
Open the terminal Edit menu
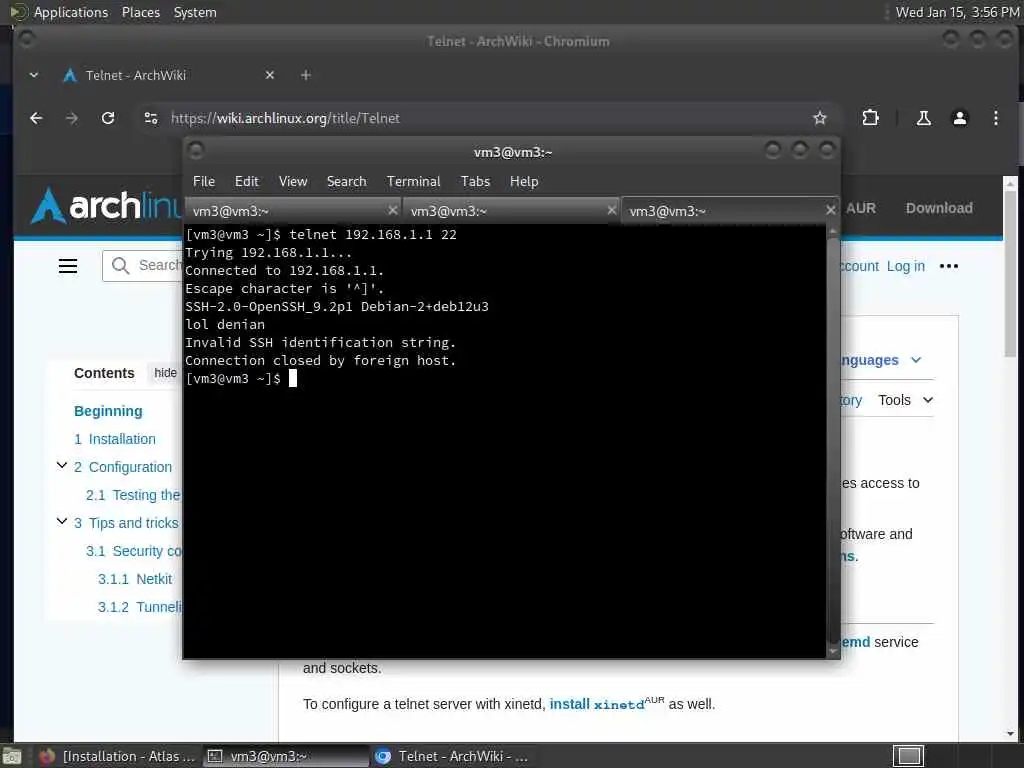(247, 182)
